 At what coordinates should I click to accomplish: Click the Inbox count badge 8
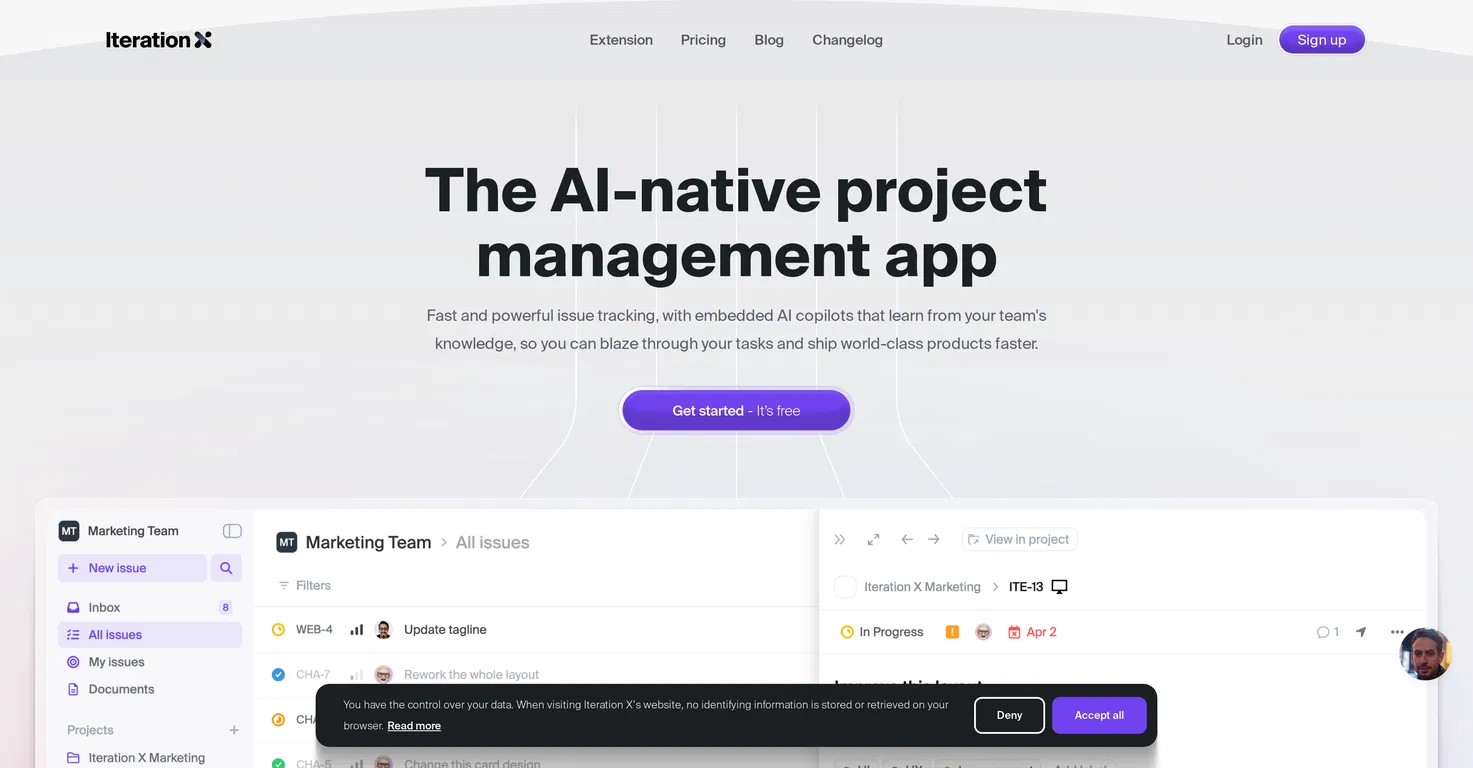tap(225, 607)
